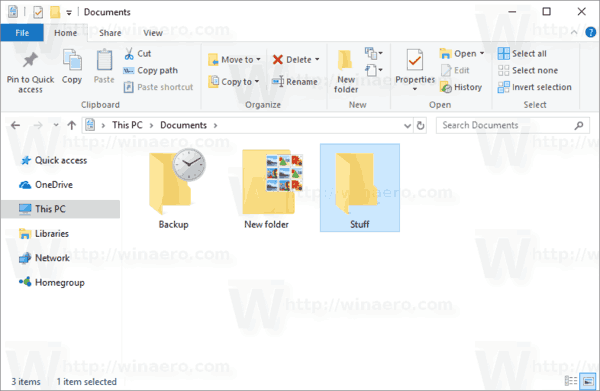Viewport: 600px width, 391px height.
Task: Collapse the ribbon with the chevron
Action: tap(574, 33)
